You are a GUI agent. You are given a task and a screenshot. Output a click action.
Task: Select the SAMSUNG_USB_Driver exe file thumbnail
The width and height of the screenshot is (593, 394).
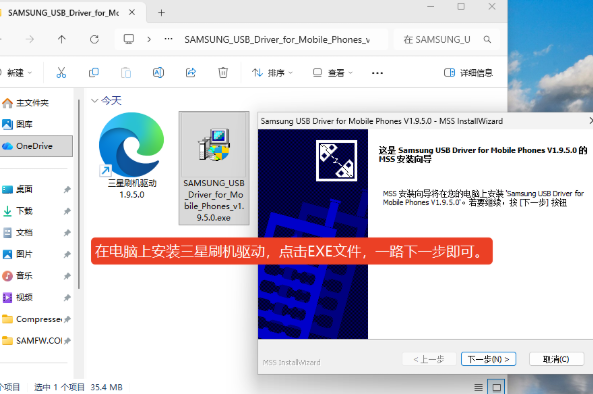(214, 168)
